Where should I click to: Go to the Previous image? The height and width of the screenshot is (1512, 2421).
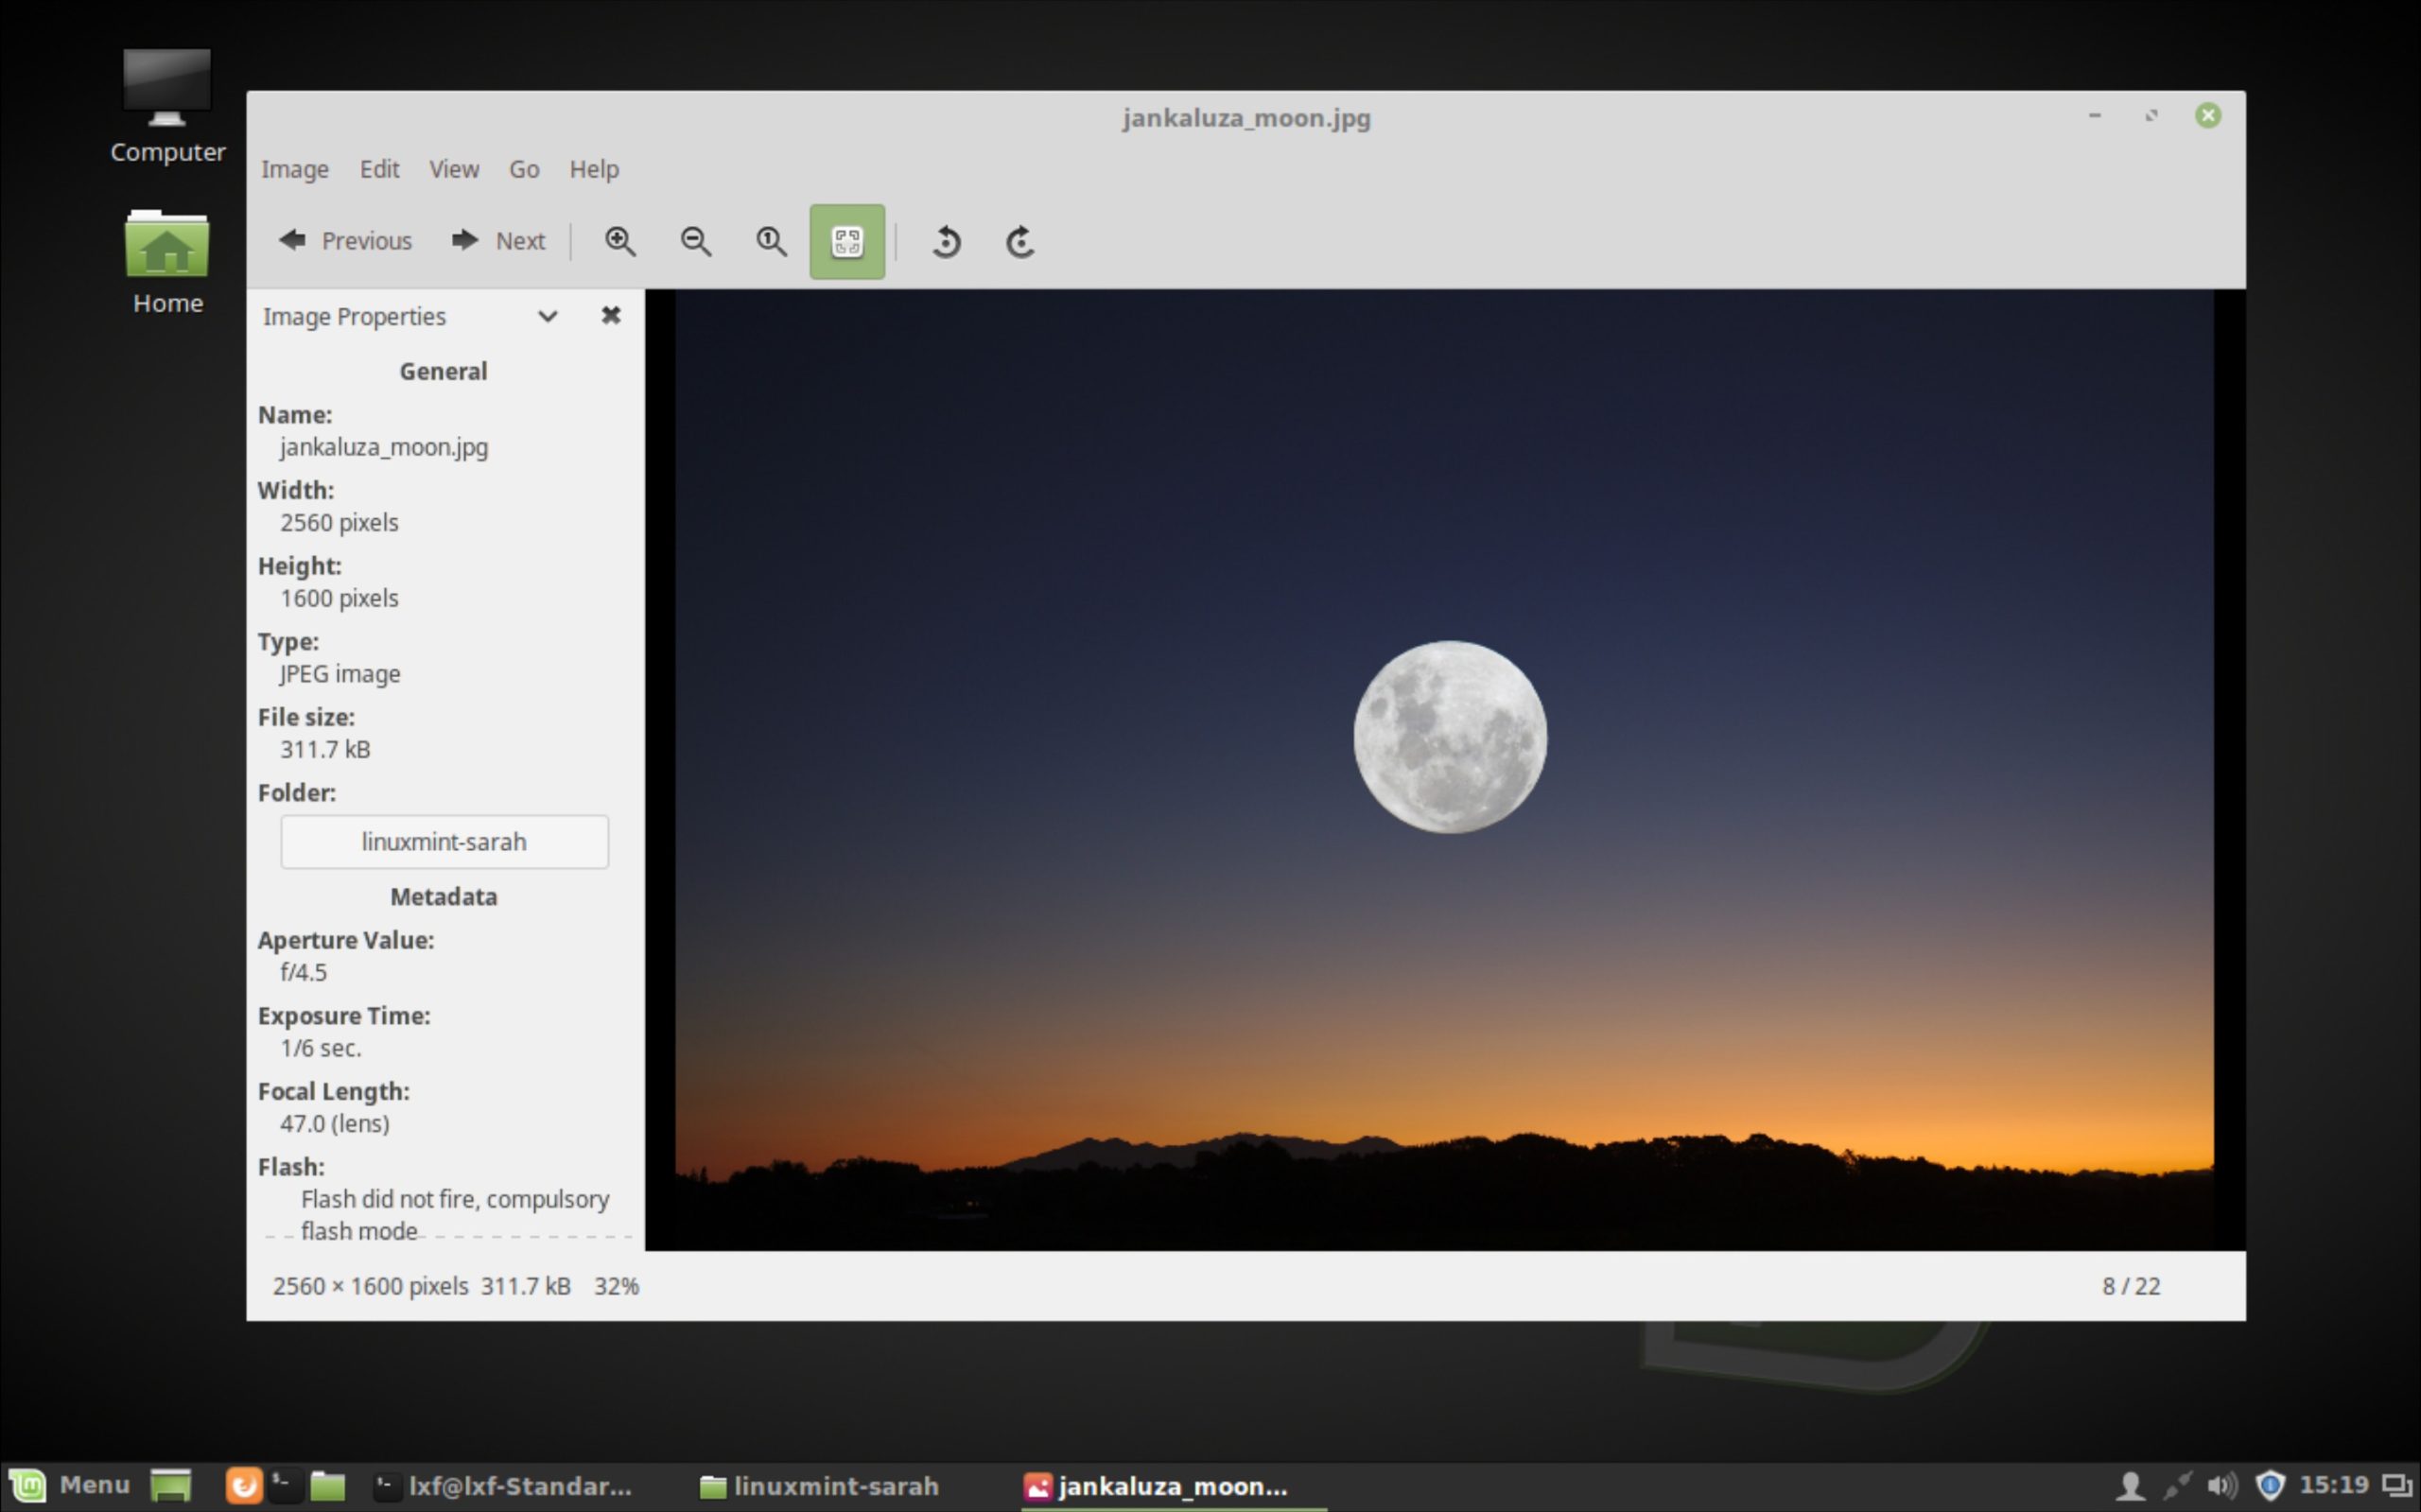[x=346, y=241]
